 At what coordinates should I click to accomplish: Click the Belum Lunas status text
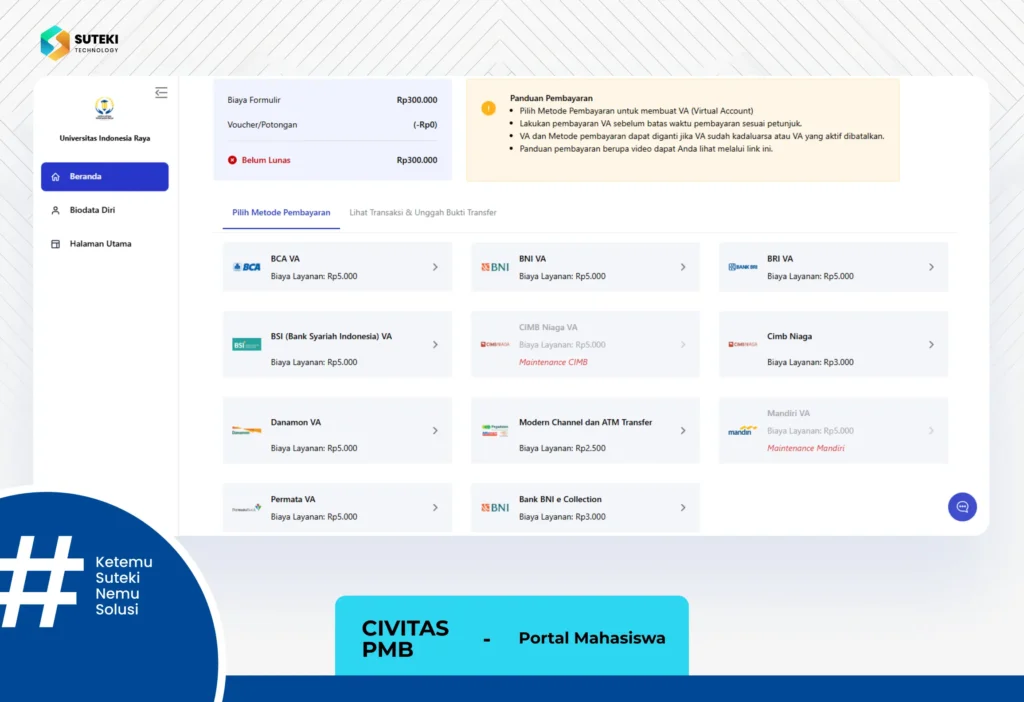[x=266, y=160]
